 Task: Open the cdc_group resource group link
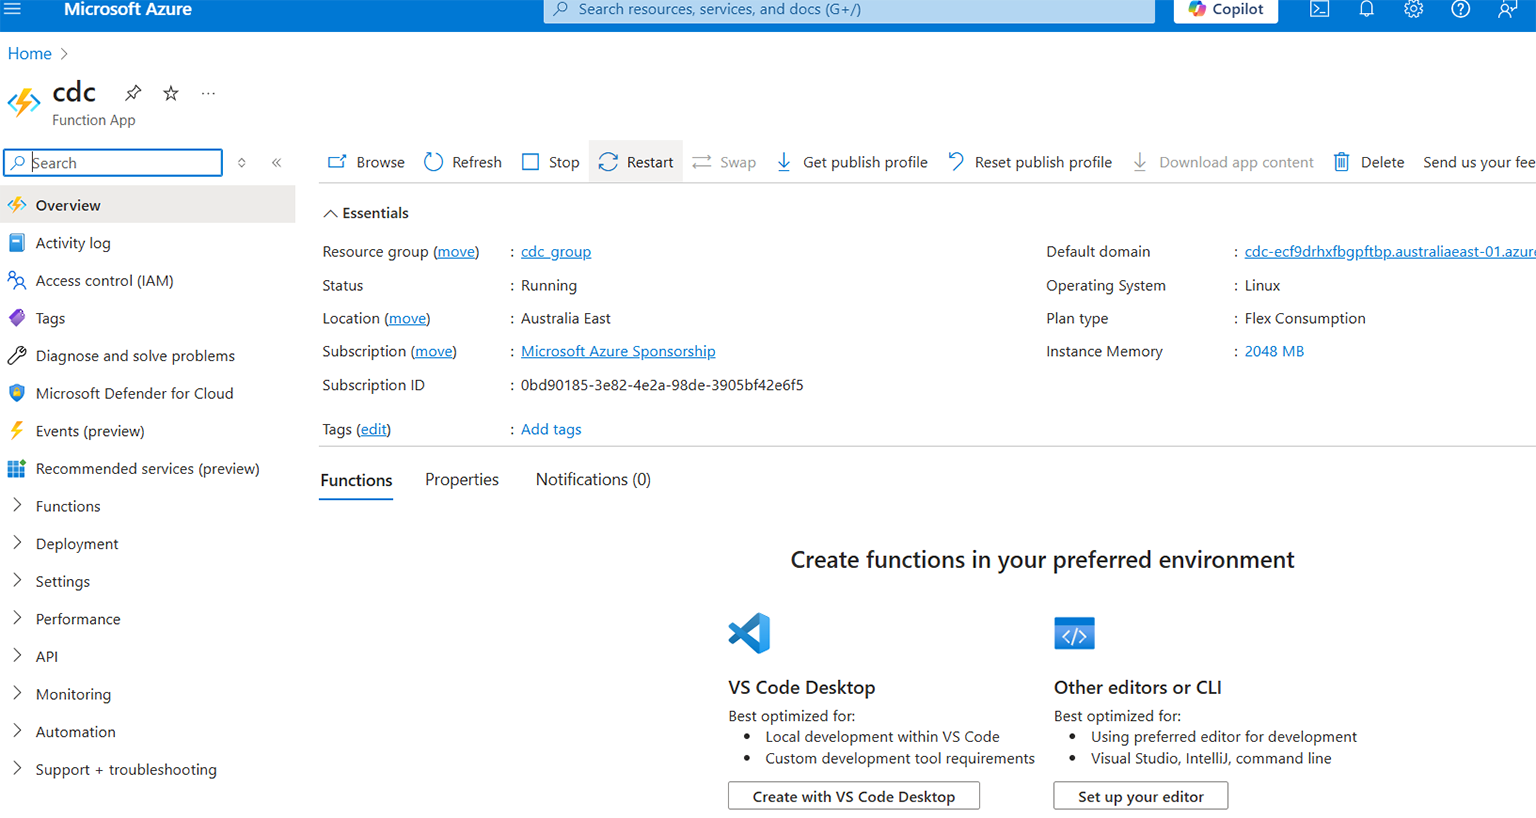coord(556,252)
